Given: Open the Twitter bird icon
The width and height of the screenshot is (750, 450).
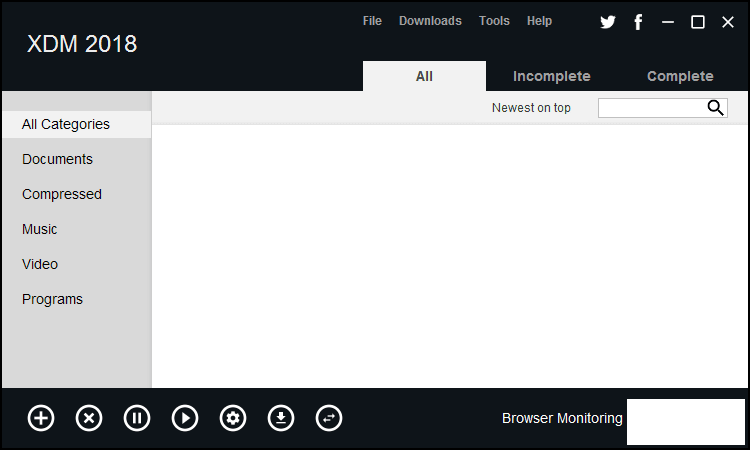Looking at the screenshot, I should [x=608, y=22].
